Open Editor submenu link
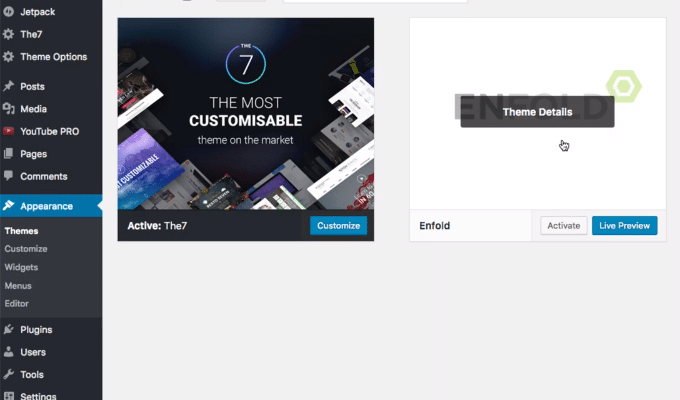680x400 pixels. pos(16,304)
